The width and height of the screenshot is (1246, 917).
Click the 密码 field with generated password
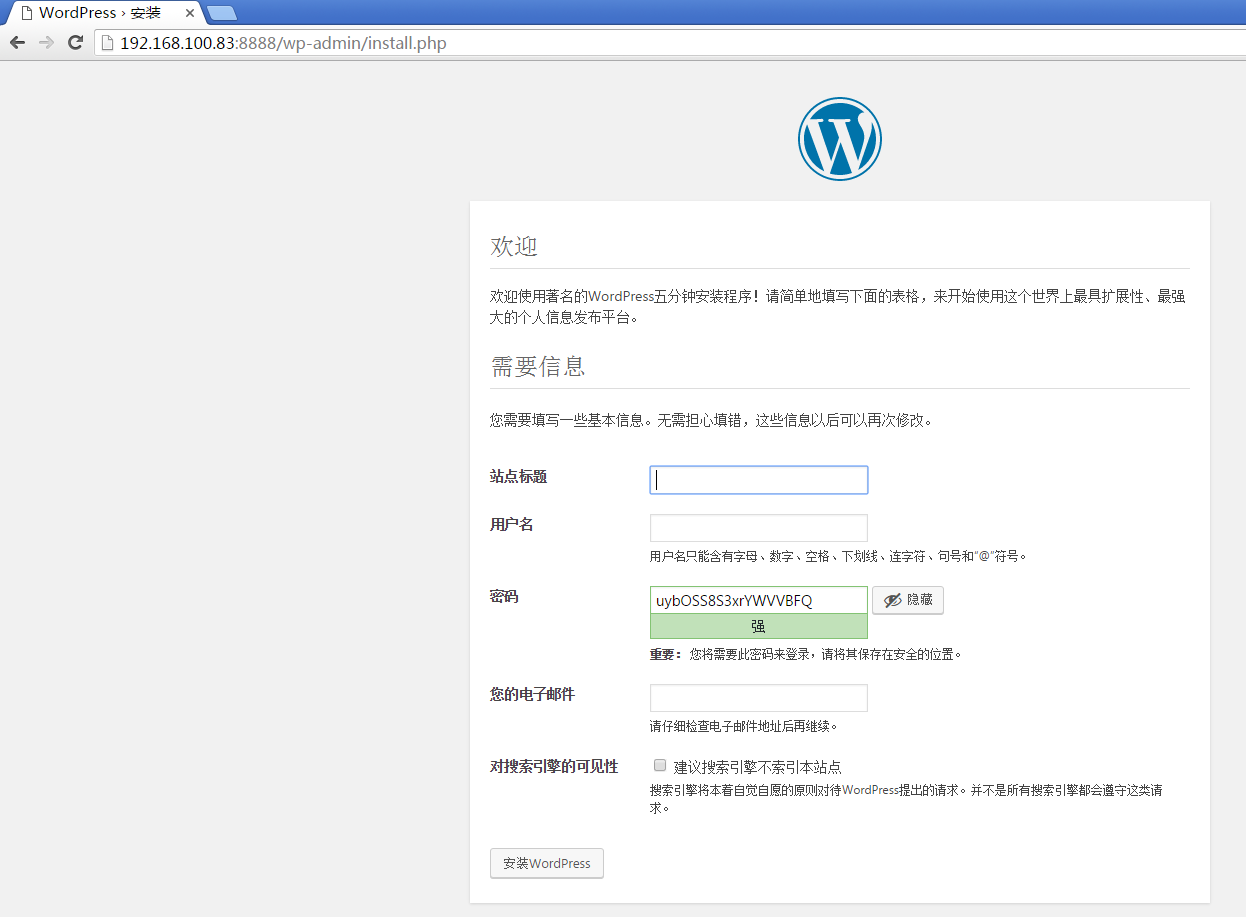point(759,600)
